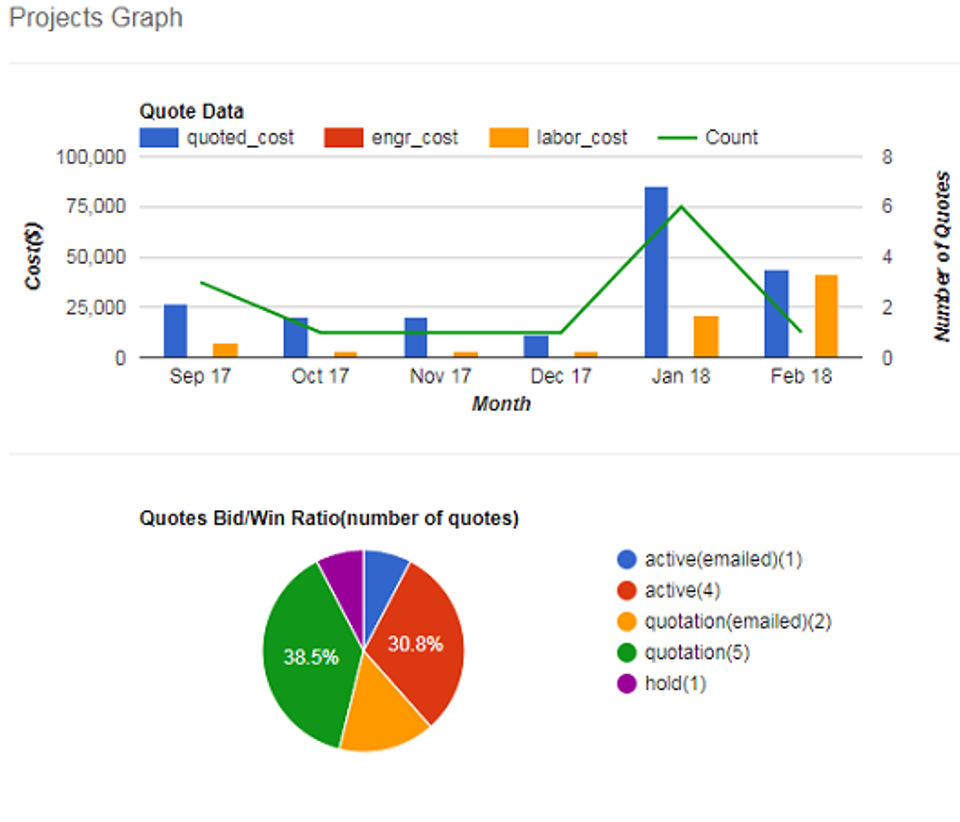The height and width of the screenshot is (822, 960).
Task: Click the hold(1) purple legend dot
Action: [627, 684]
